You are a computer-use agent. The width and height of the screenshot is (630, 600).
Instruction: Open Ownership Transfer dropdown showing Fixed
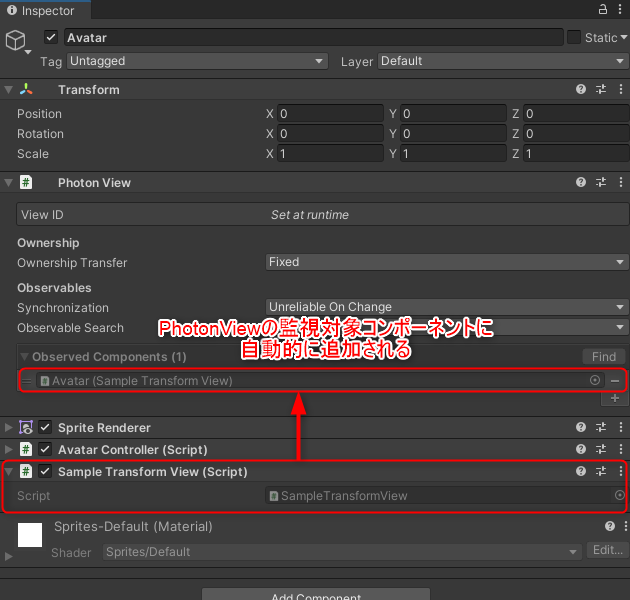click(x=447, y=262)
